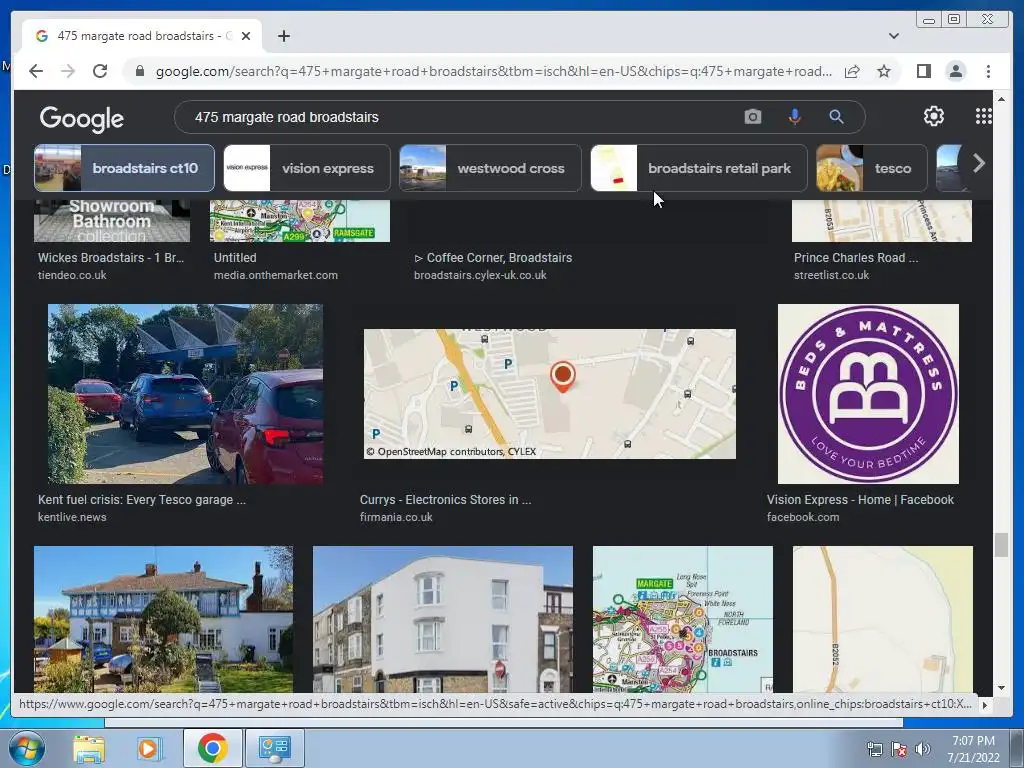Click the page vertical scrollbar thumb
Image resolution: width=1024 pixels, height=768 pixels.
pos(1001,545)
